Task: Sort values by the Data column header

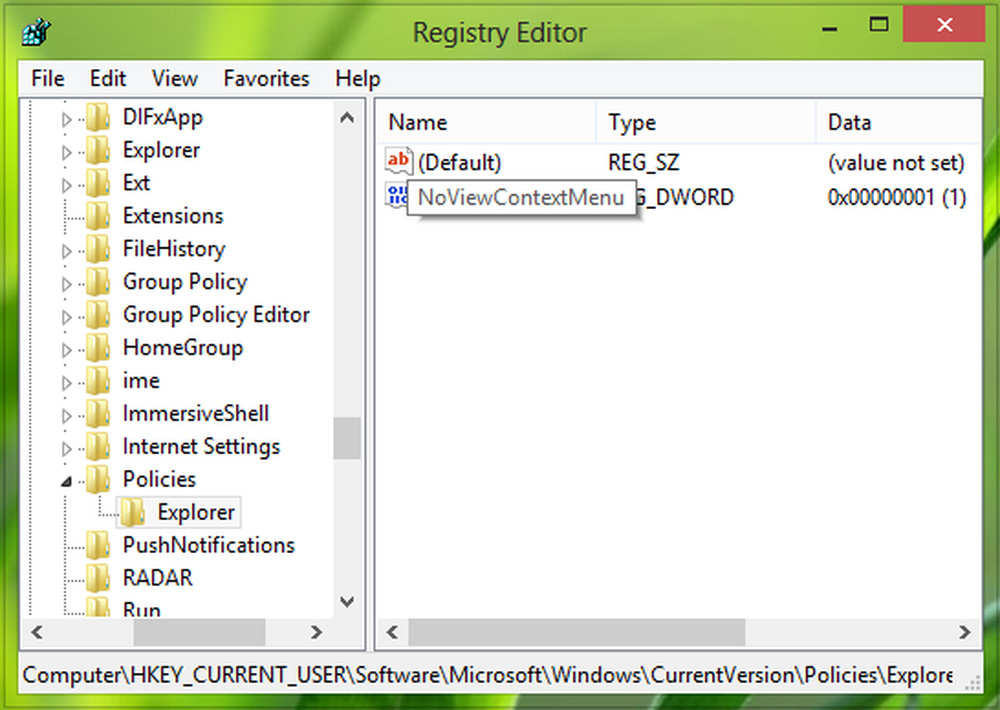Action: click(x=899, y=122)
